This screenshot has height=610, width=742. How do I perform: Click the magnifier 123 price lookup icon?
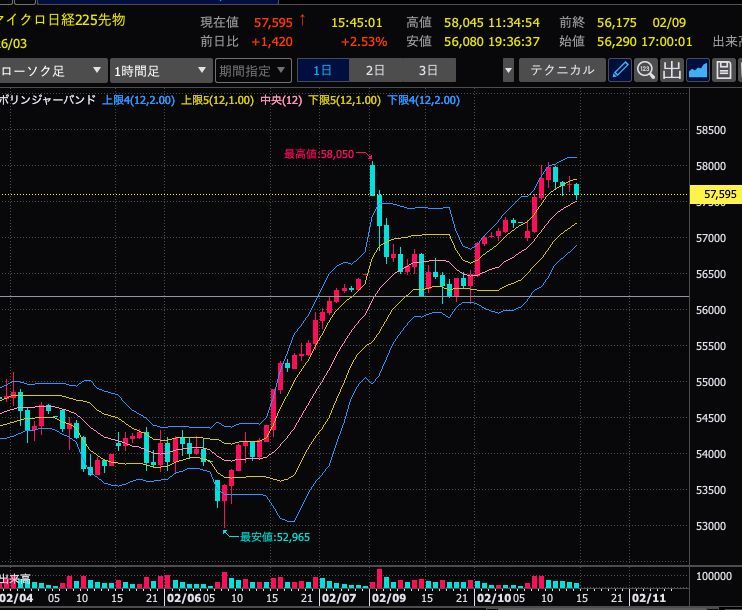click(x=646, y=71)
